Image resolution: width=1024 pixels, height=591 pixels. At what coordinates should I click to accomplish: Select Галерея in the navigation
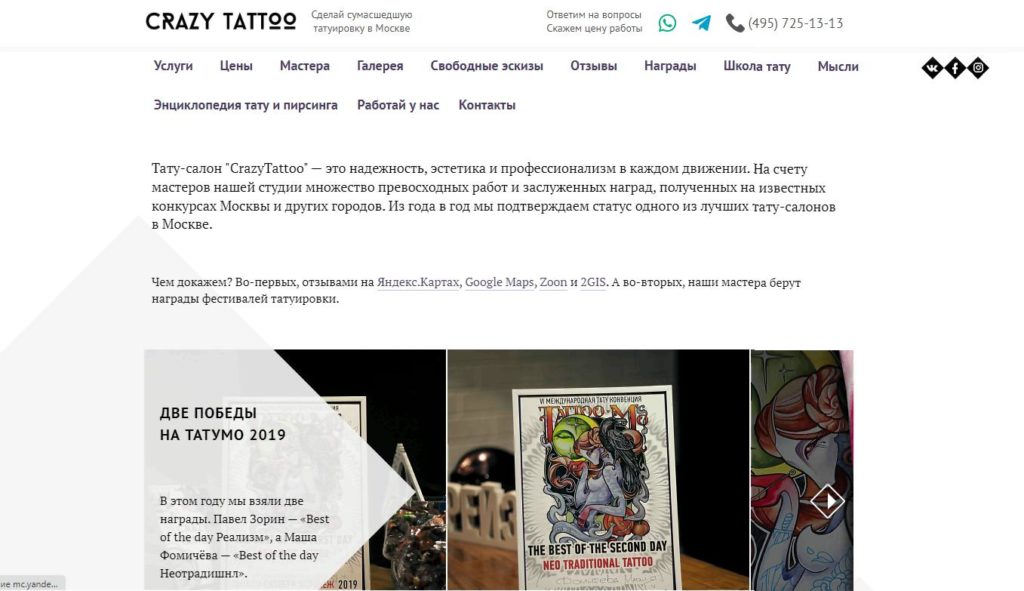(380, 66)
